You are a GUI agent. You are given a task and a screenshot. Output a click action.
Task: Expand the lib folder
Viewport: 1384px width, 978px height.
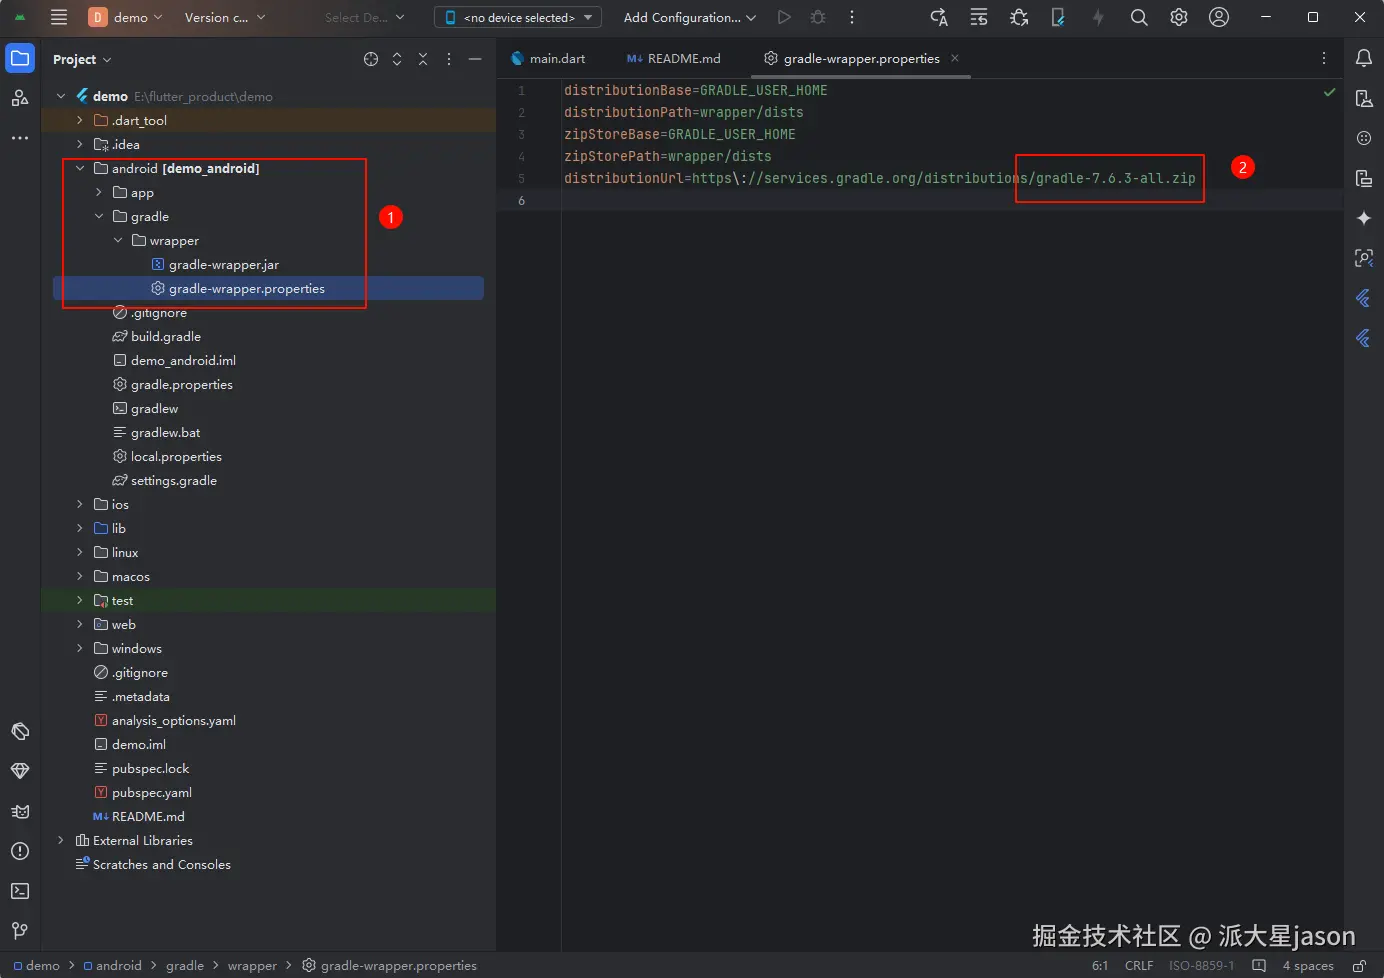[x=80, y=528]
